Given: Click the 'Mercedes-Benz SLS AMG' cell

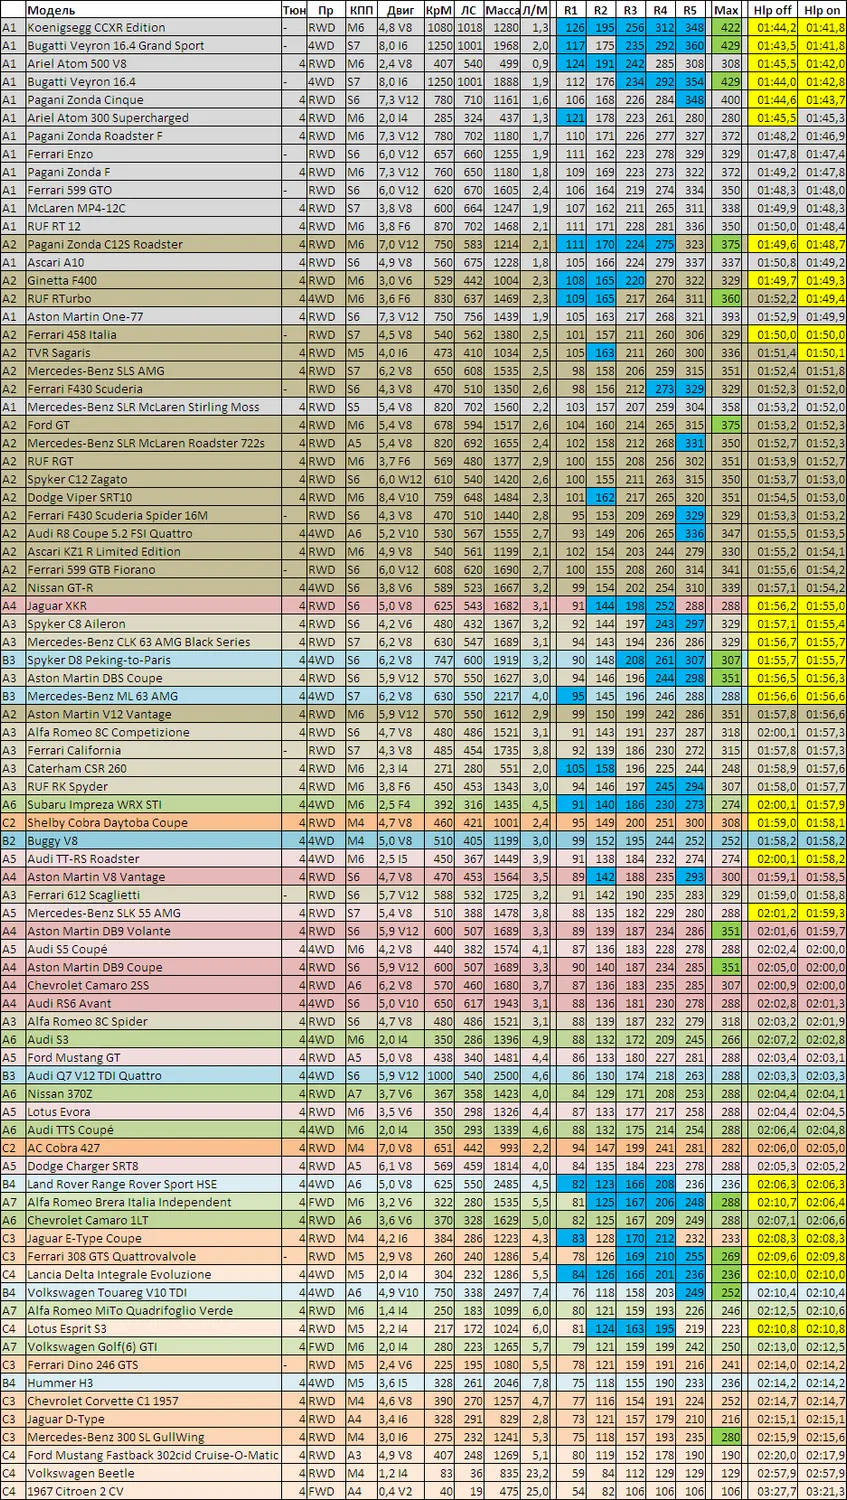Looking at the screenshot, I should tap(152, 371).
